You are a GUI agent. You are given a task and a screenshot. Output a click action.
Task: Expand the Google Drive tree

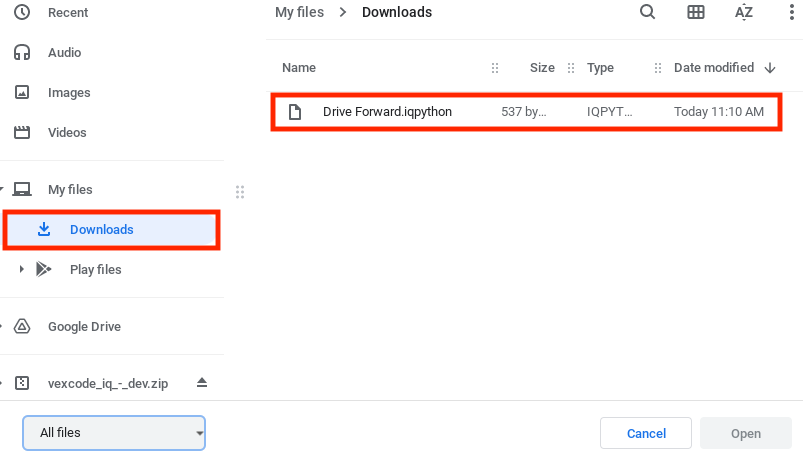coord(3,327)
